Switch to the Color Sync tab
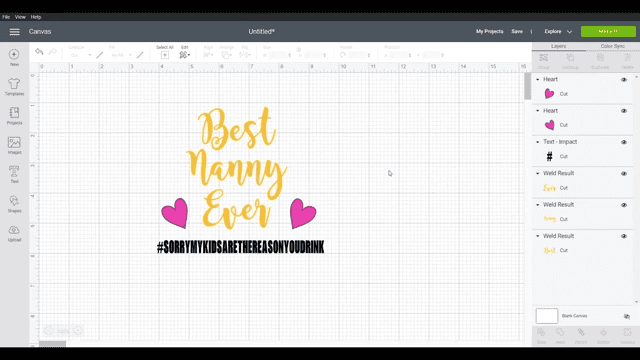Screen dimensions: 640x360 pyautogui.click(x=612, y=46)
